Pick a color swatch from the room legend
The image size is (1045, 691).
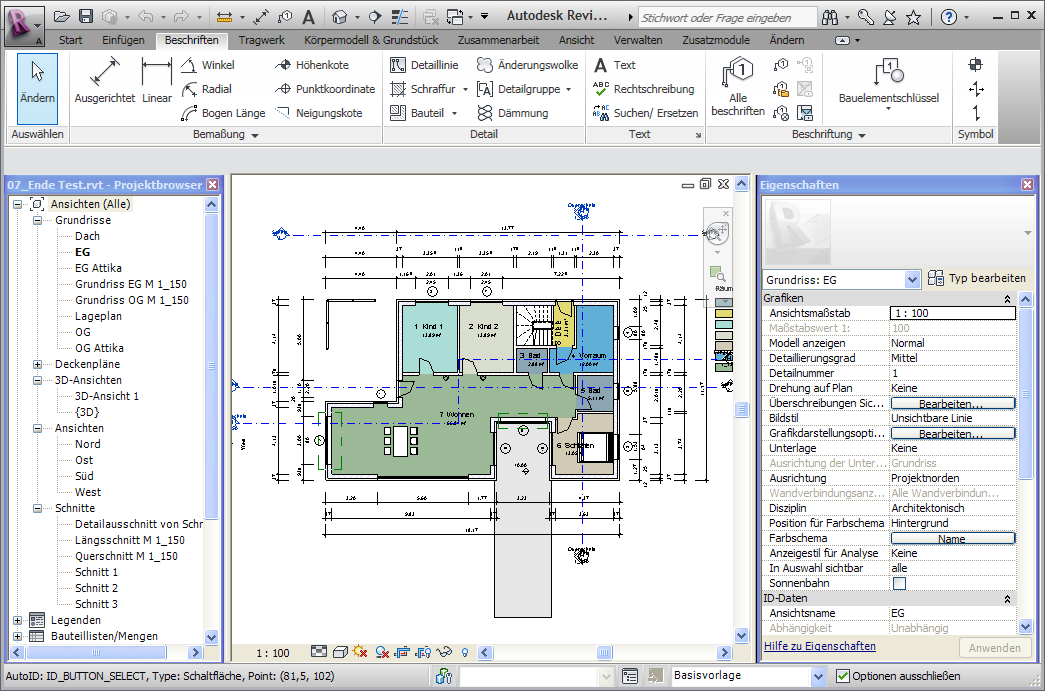tap(724, 313)
